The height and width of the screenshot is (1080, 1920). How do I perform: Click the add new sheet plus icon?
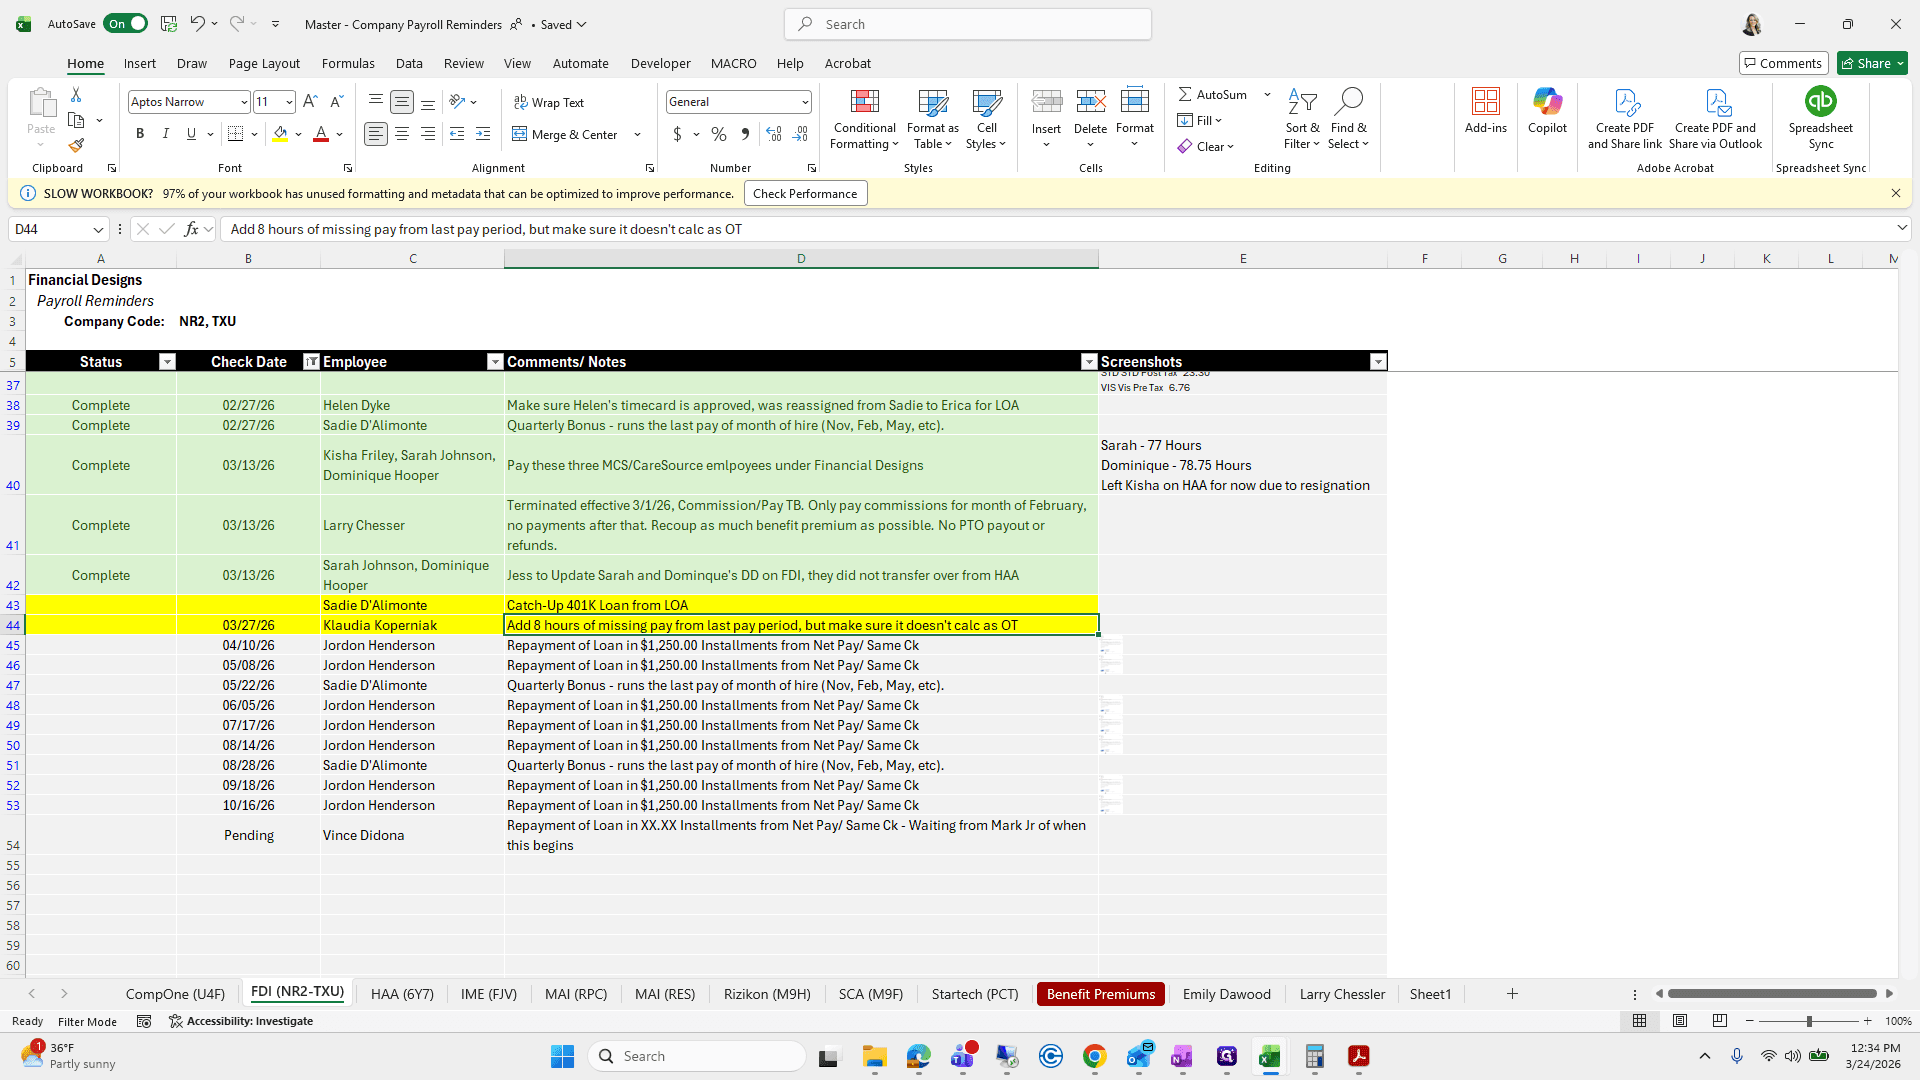(1512, 994)
